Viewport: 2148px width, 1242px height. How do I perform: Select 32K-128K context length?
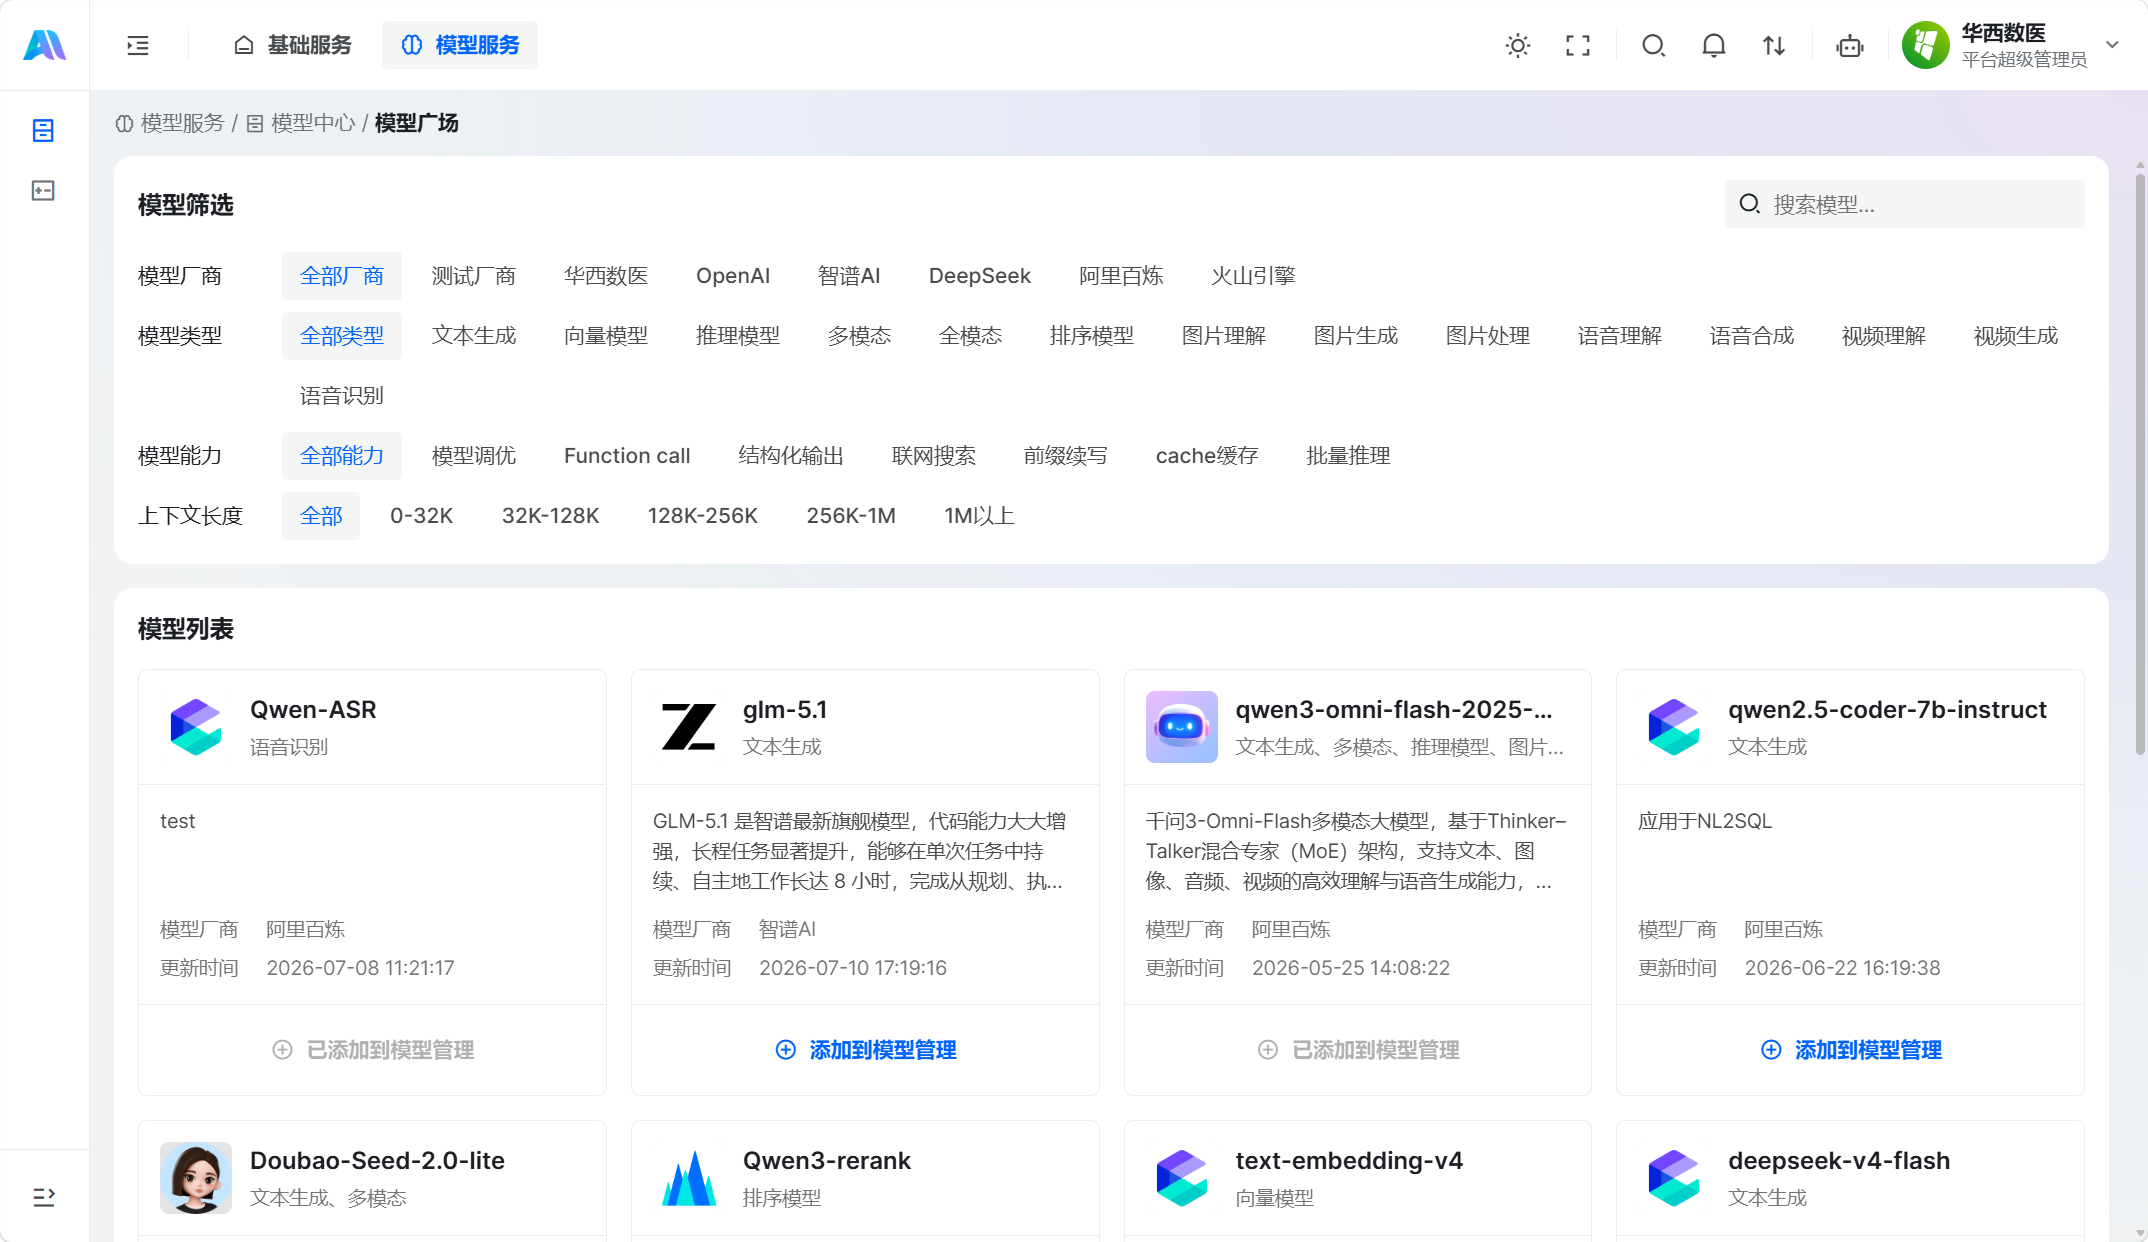coord(550,516)
